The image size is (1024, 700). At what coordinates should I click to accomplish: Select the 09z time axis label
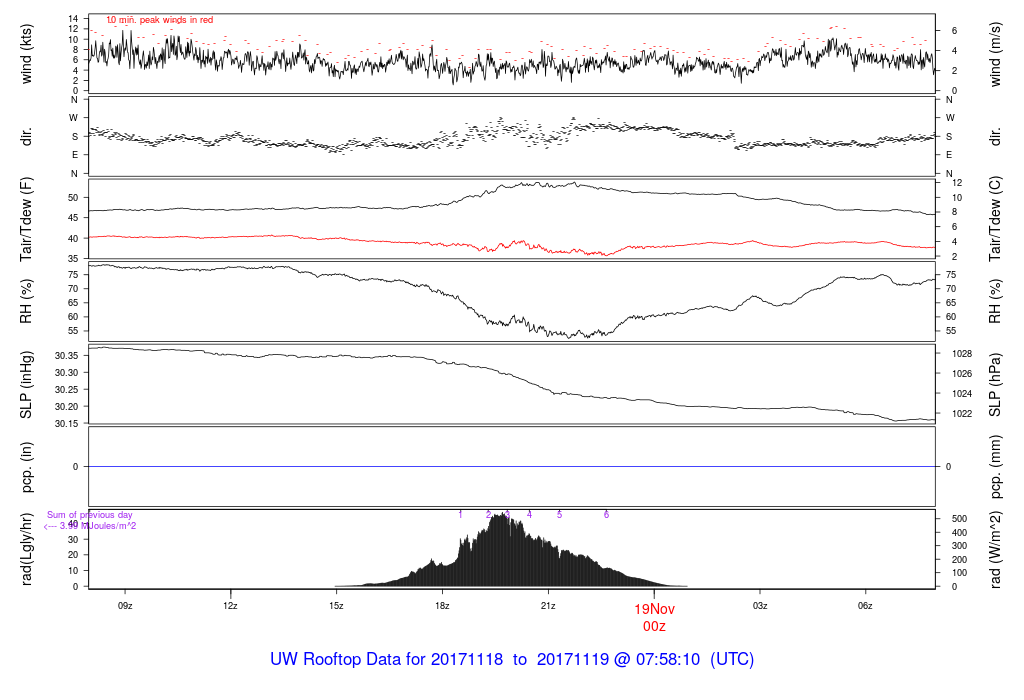point(125,606)
